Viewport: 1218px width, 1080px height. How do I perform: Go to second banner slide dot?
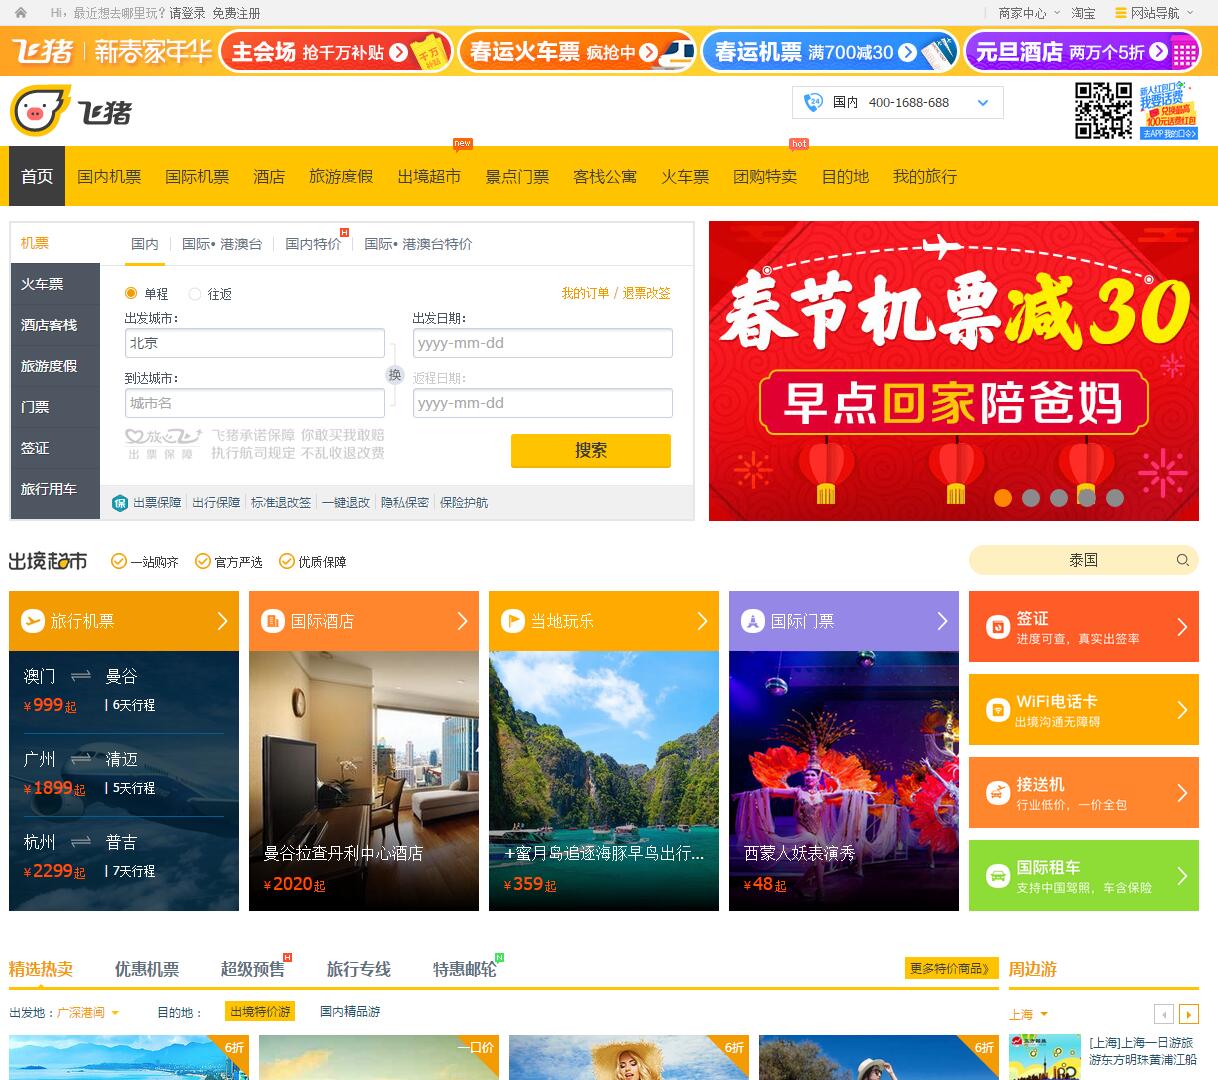coord(1031,497)
